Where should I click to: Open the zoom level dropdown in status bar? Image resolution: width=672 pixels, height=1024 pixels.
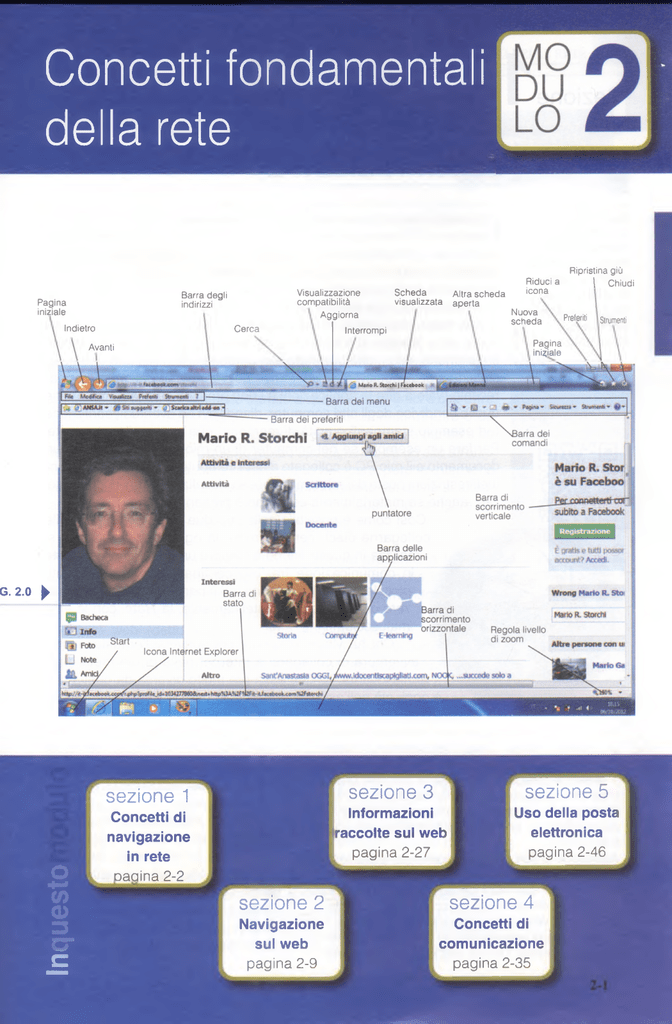click(619, 692)
